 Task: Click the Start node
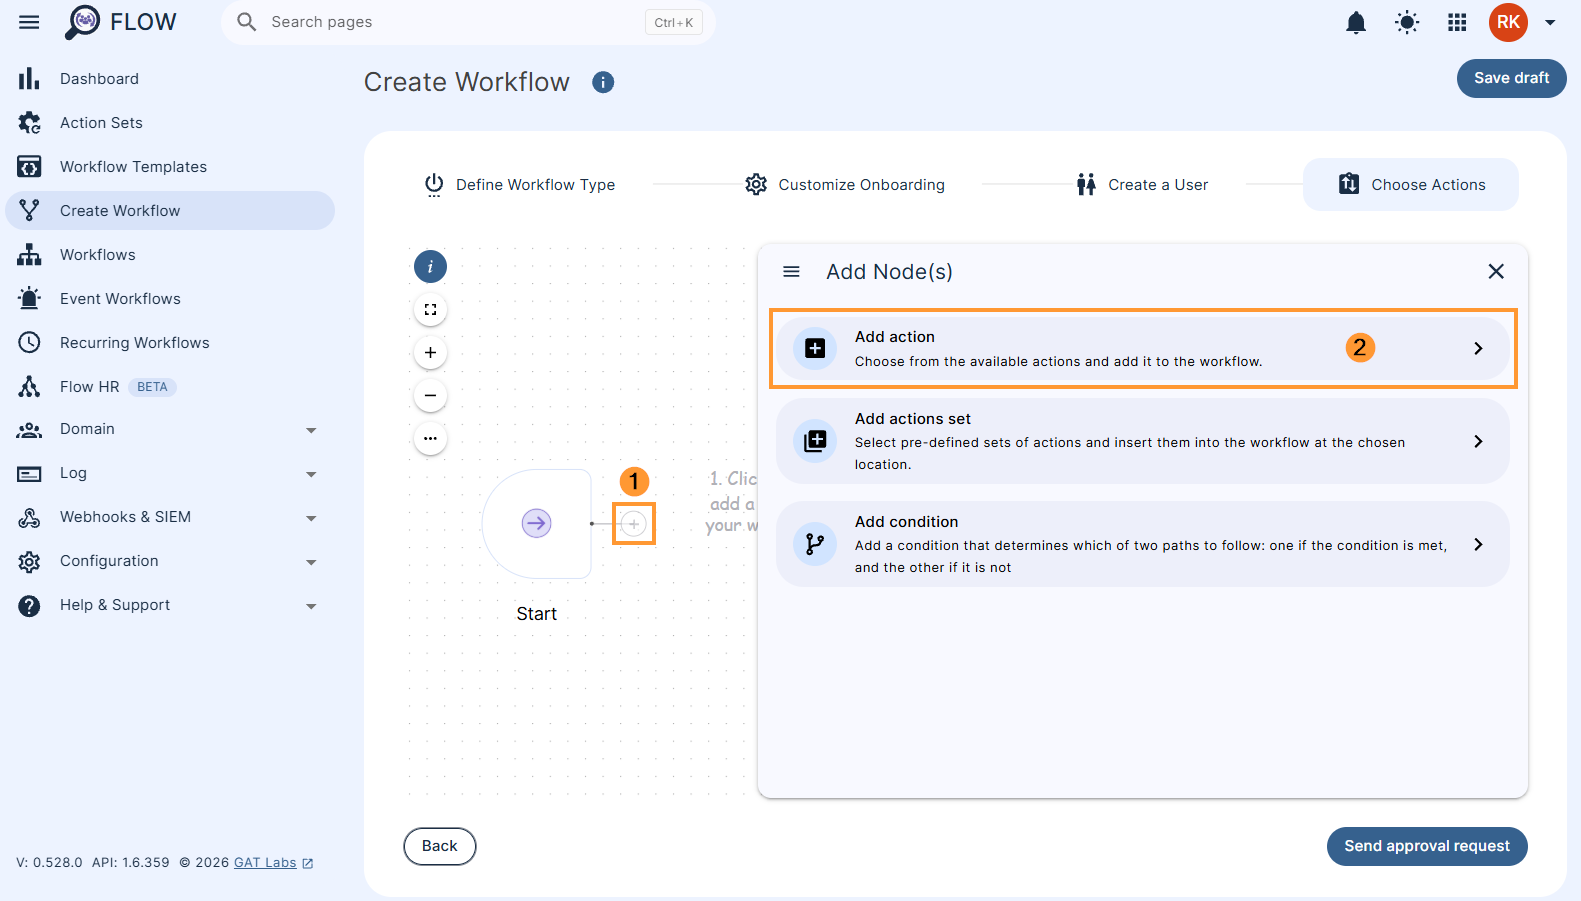click(x=537, y=523)
